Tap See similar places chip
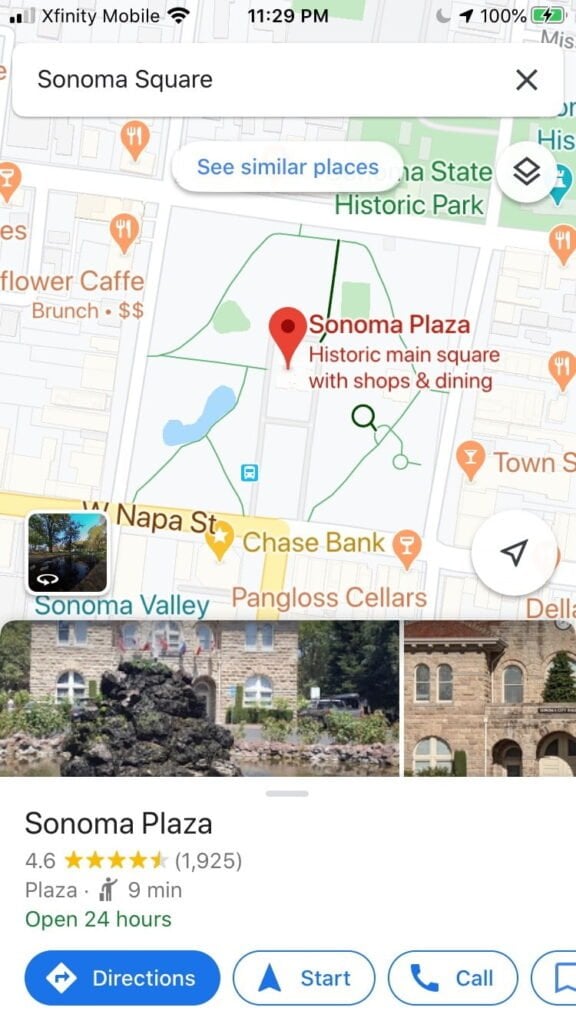This screenshot has height=1024, width=576. pyautogui.click(x=288, y=167)
